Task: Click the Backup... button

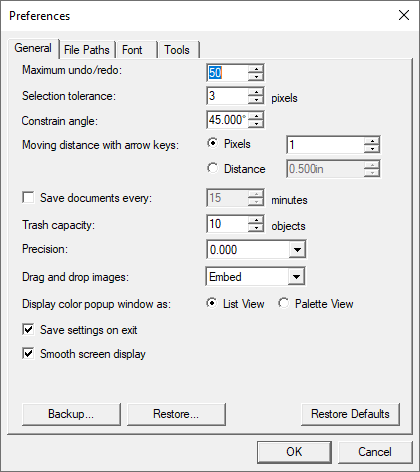Action: (71, 414)
